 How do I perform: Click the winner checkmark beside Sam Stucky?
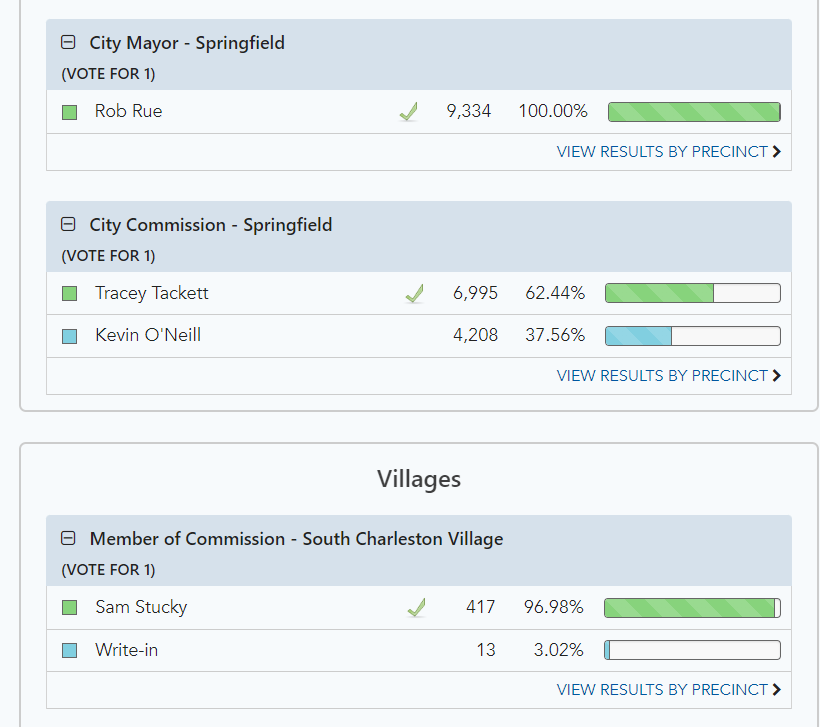(416, 608)
